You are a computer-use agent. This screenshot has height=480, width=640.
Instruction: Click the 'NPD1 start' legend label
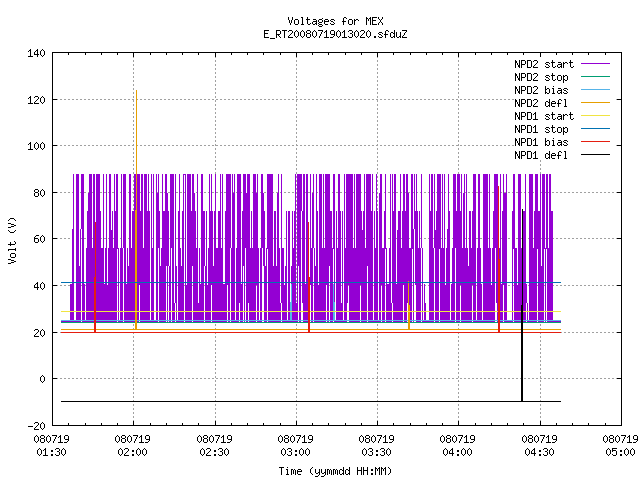click(544, 116)
